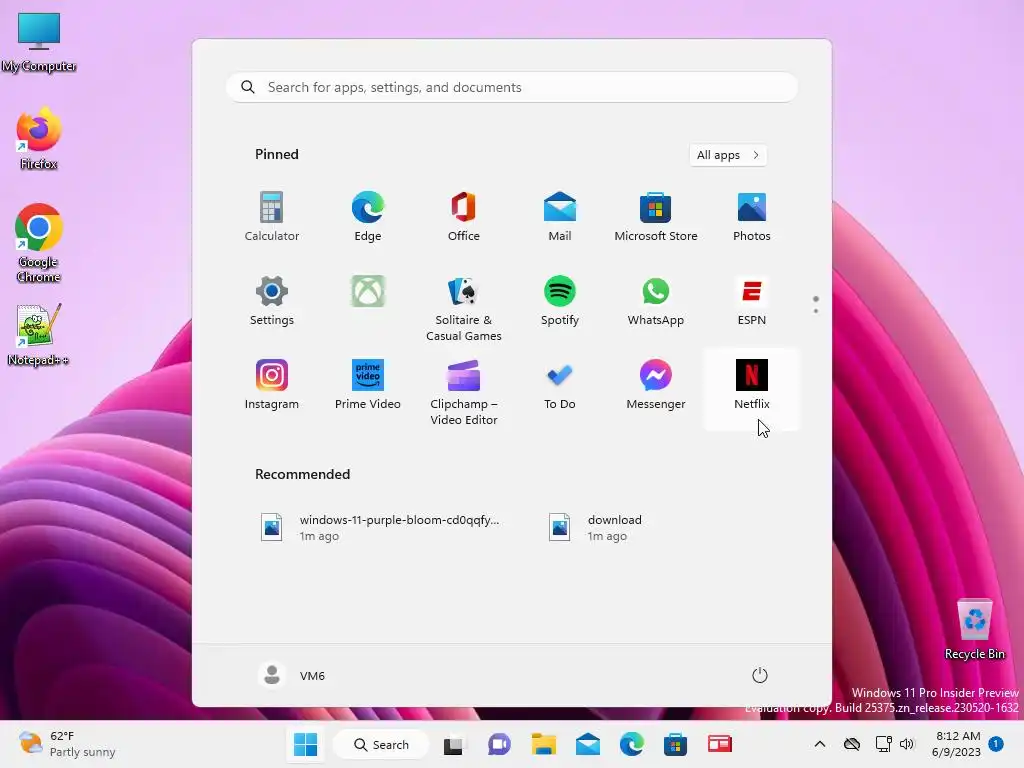Open the recommended windows-11-purple-bloom file
This screenshot has width=1024, height=768.
pyautogui.click(x=381, y=528)
